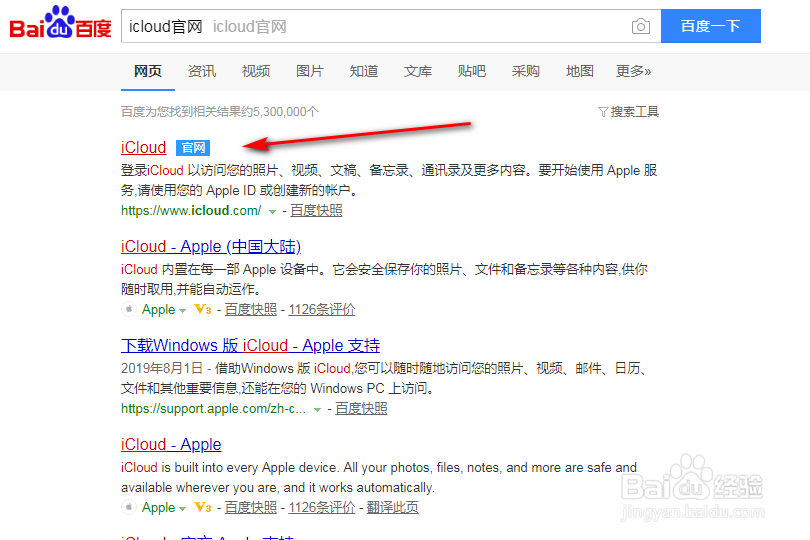810x540 pixels.
Task: Click the 翻译此页 translate link
Action: [x=393, y=507]
